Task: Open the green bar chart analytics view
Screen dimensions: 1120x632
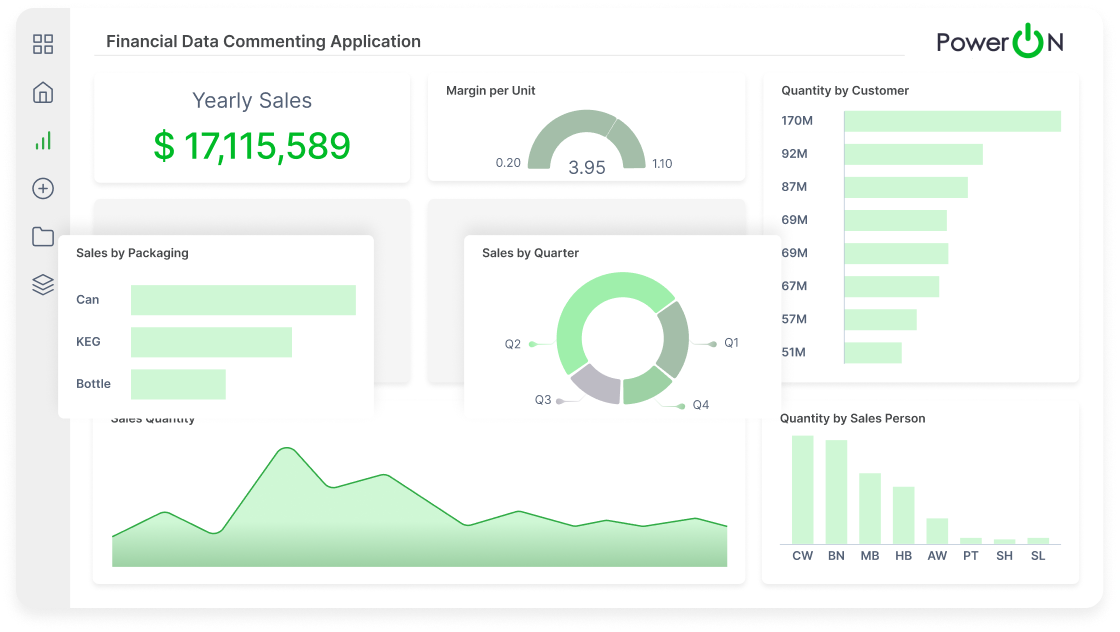Action: point(42,140)
